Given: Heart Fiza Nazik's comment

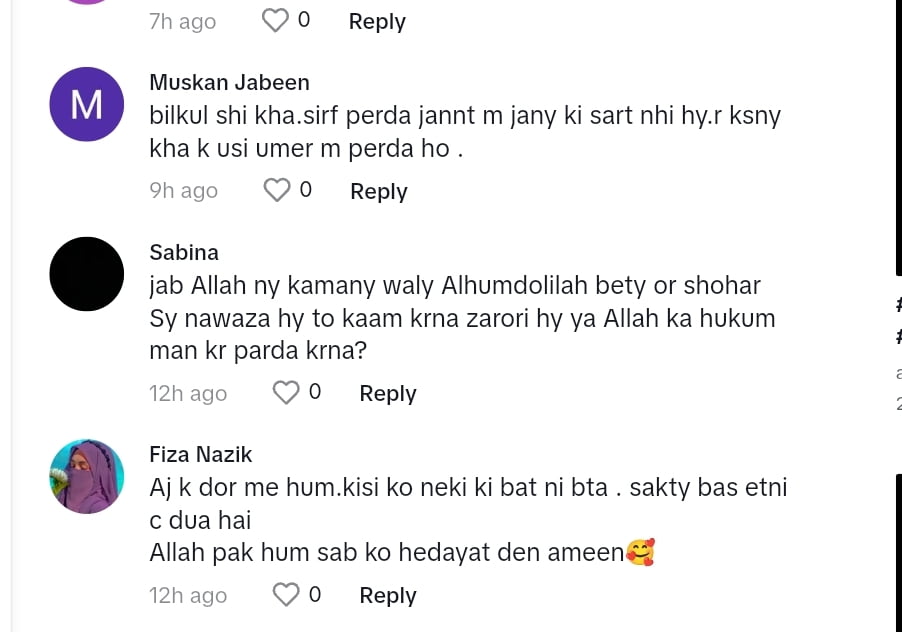Looking at the screenshot, I should click(286, 595).
